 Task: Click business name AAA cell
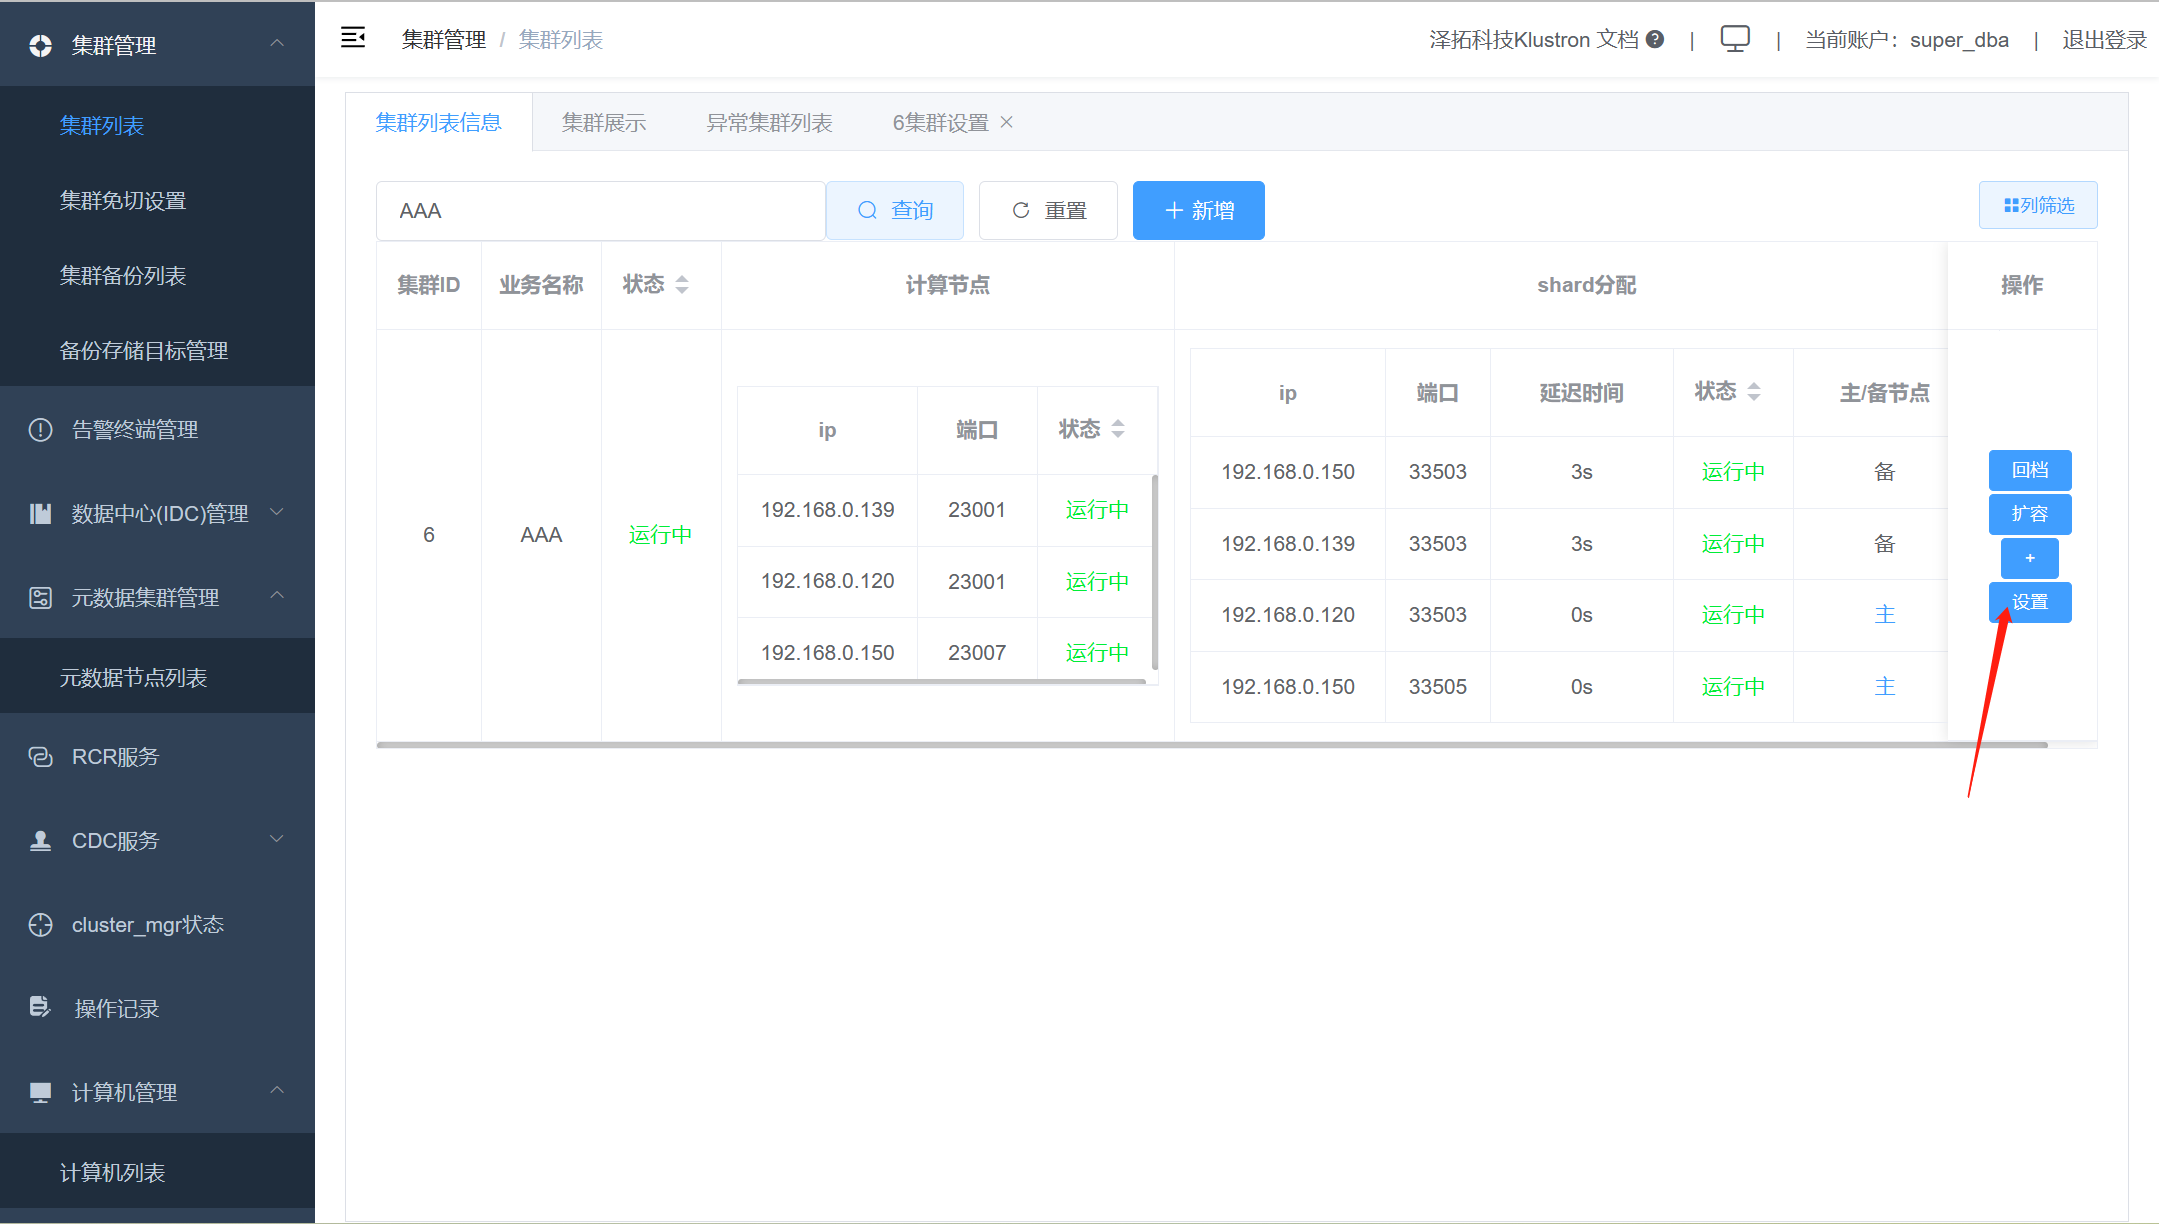[541, 535]
